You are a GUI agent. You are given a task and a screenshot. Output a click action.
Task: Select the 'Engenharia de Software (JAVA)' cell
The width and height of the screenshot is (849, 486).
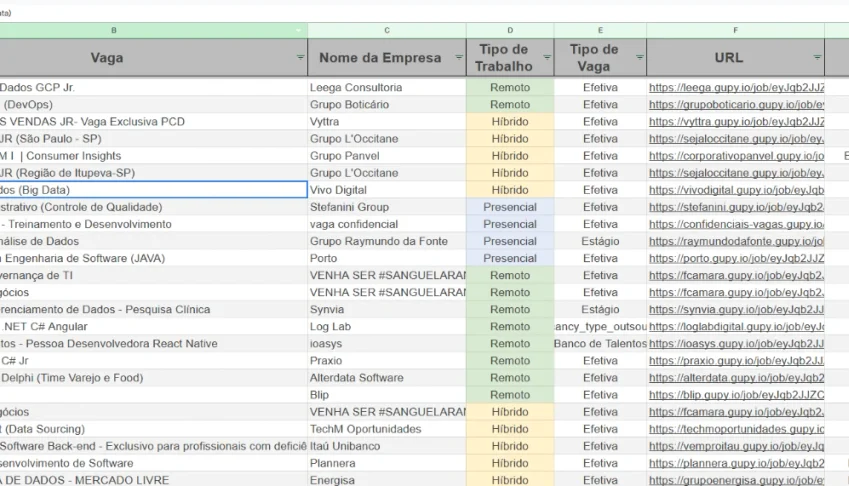point(153,258)
